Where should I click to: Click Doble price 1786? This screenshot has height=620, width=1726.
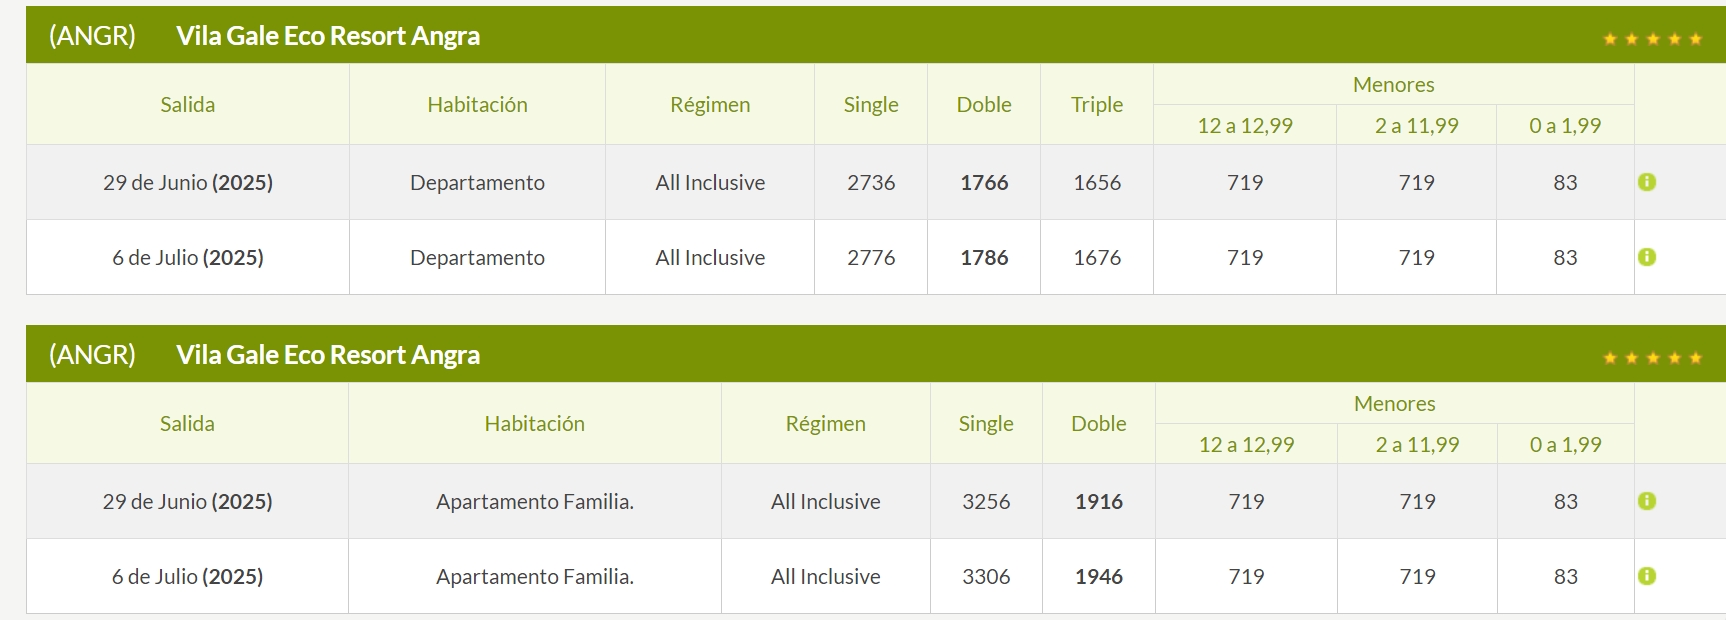[984, 257]
